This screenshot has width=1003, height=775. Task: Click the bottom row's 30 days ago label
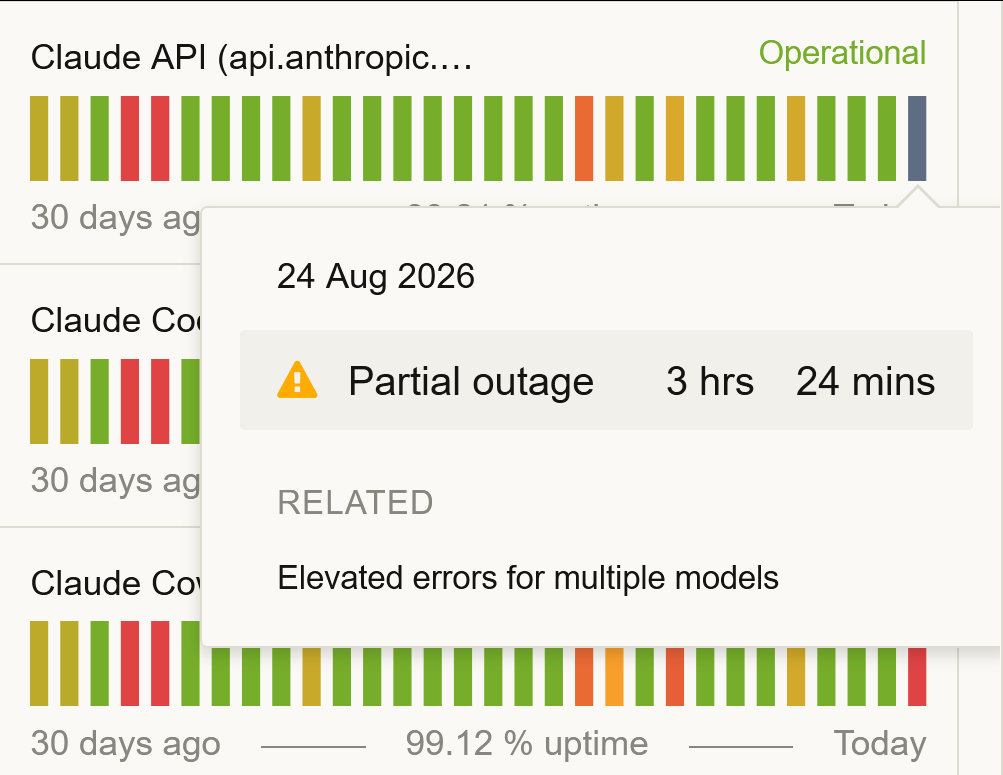coord(125,744)
